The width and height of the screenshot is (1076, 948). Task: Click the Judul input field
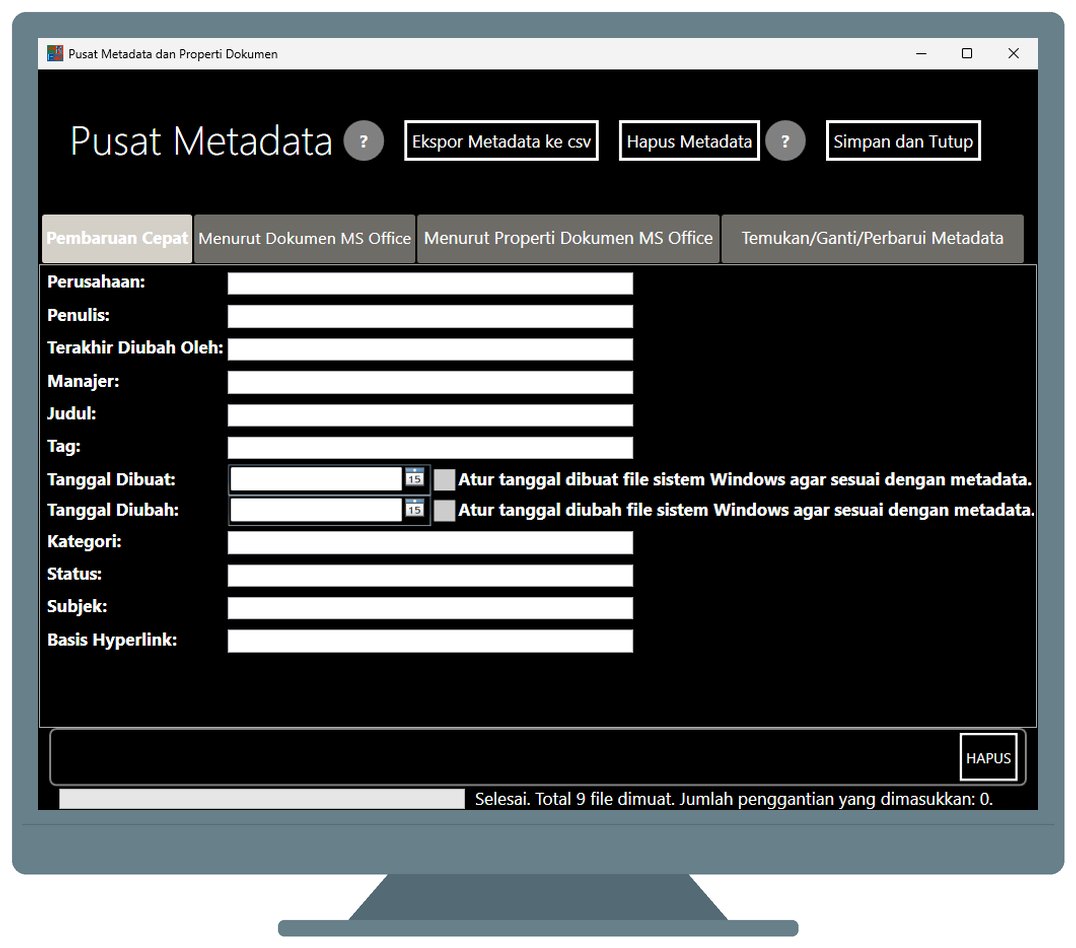430,415
